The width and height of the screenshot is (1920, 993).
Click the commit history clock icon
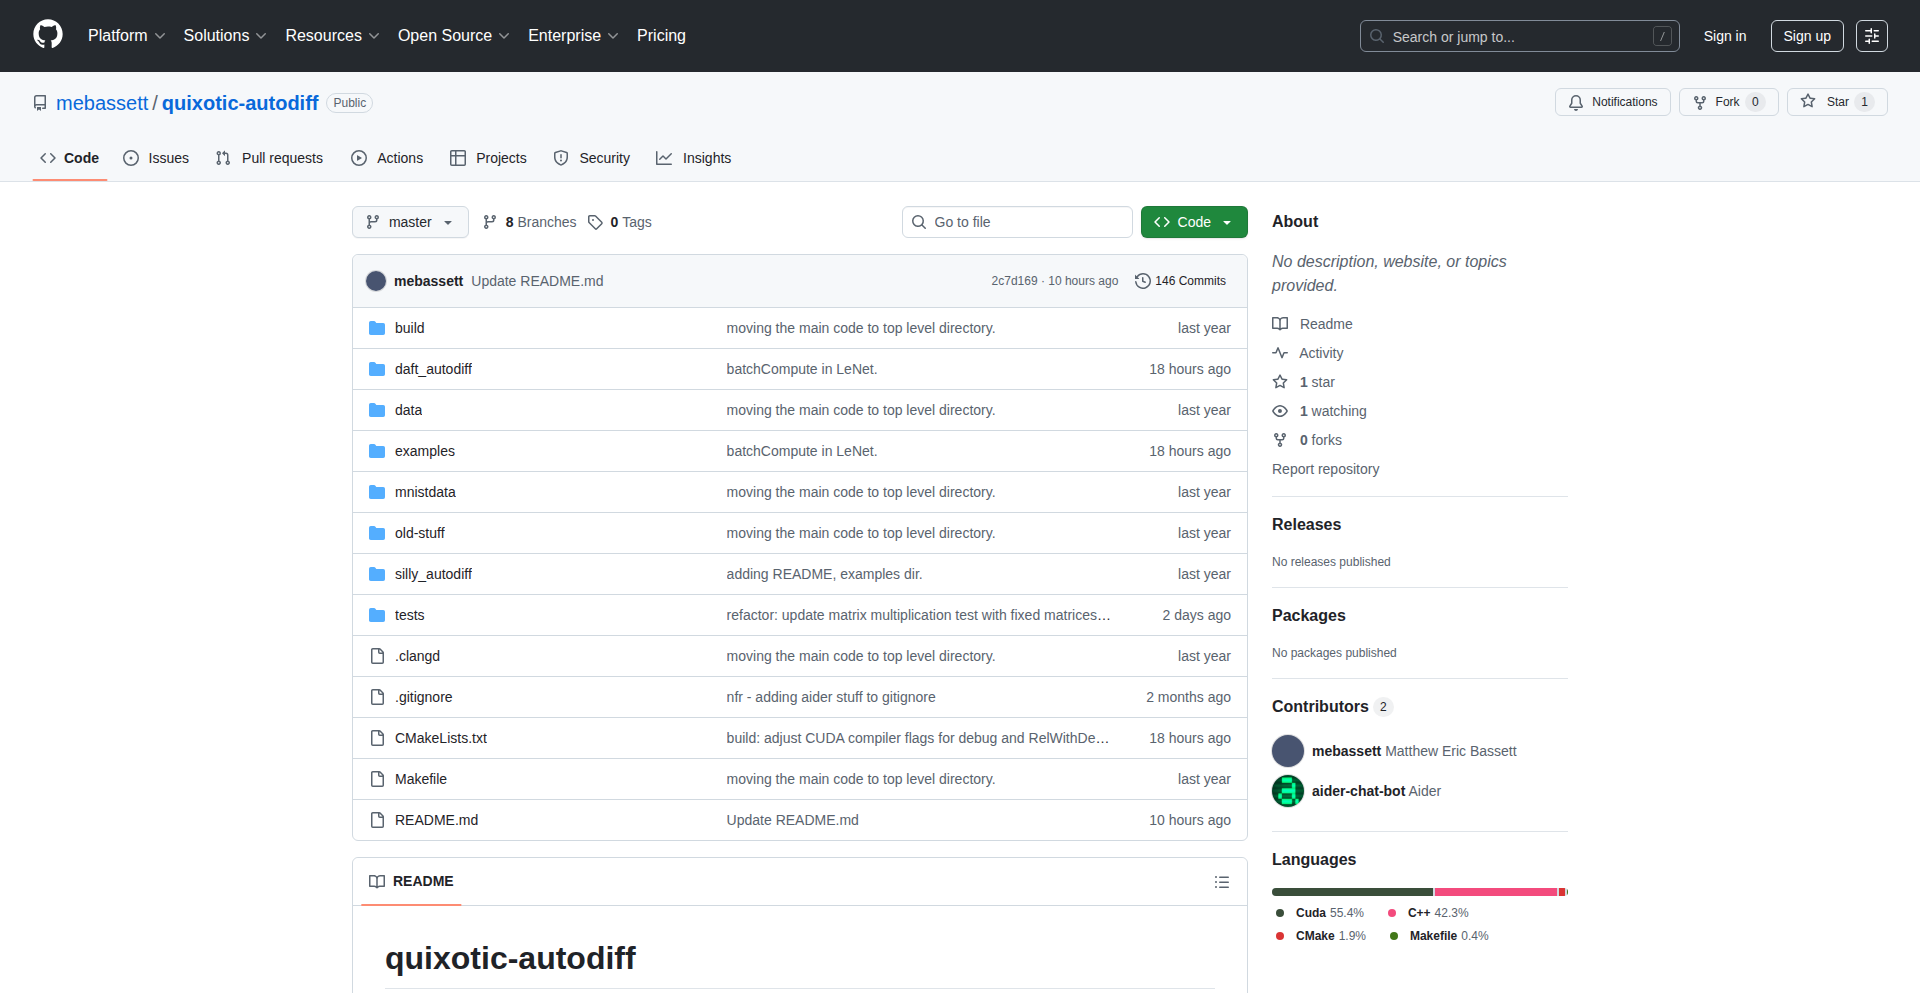[1142, 281]
